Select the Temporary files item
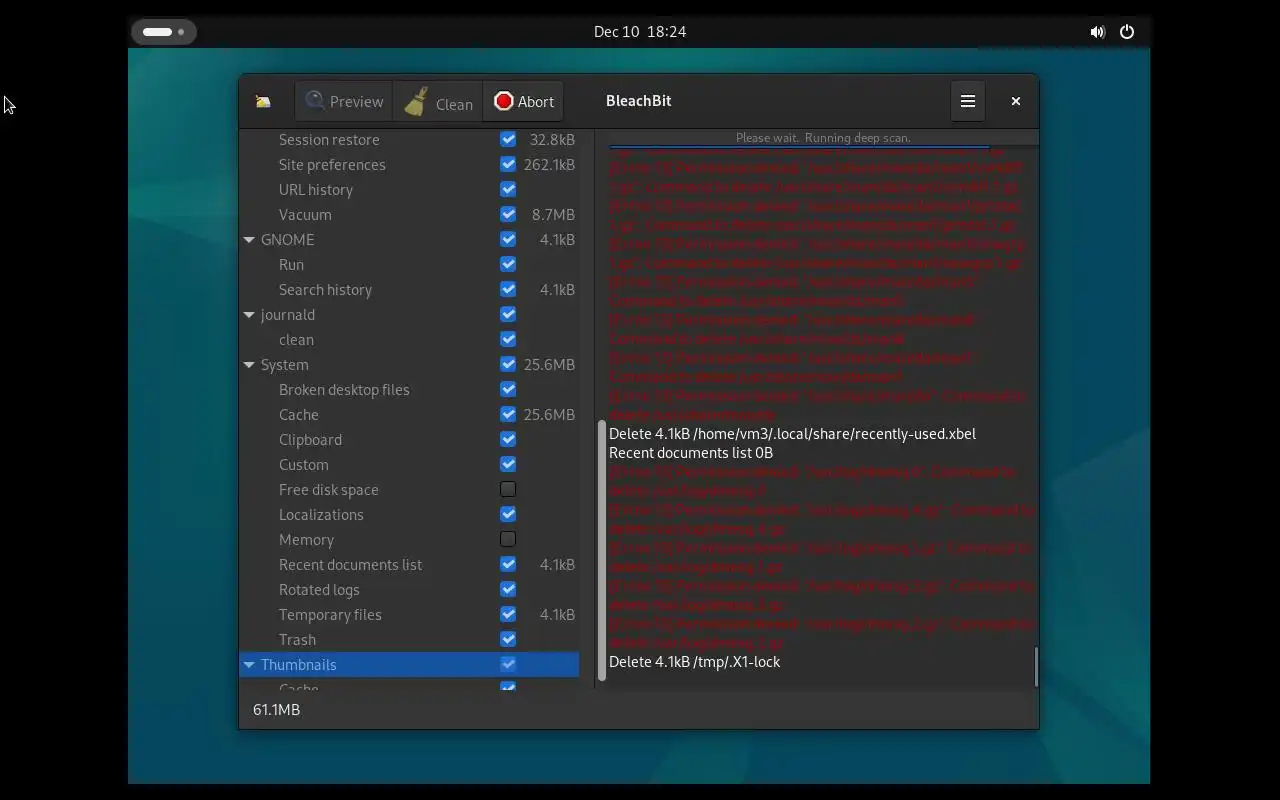Screen dimensions: 1280x800 coord(330,614)
